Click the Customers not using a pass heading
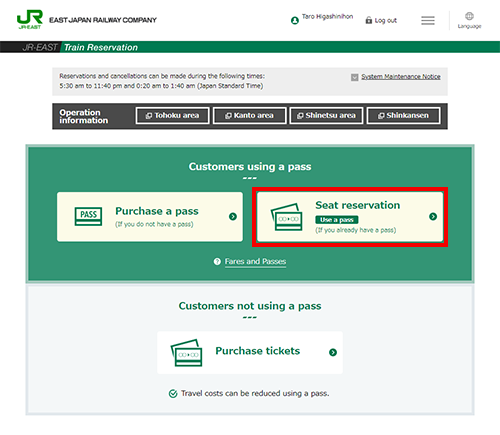Image resolution: width=500 pixels, height=435 pixels. coord(250,306)
